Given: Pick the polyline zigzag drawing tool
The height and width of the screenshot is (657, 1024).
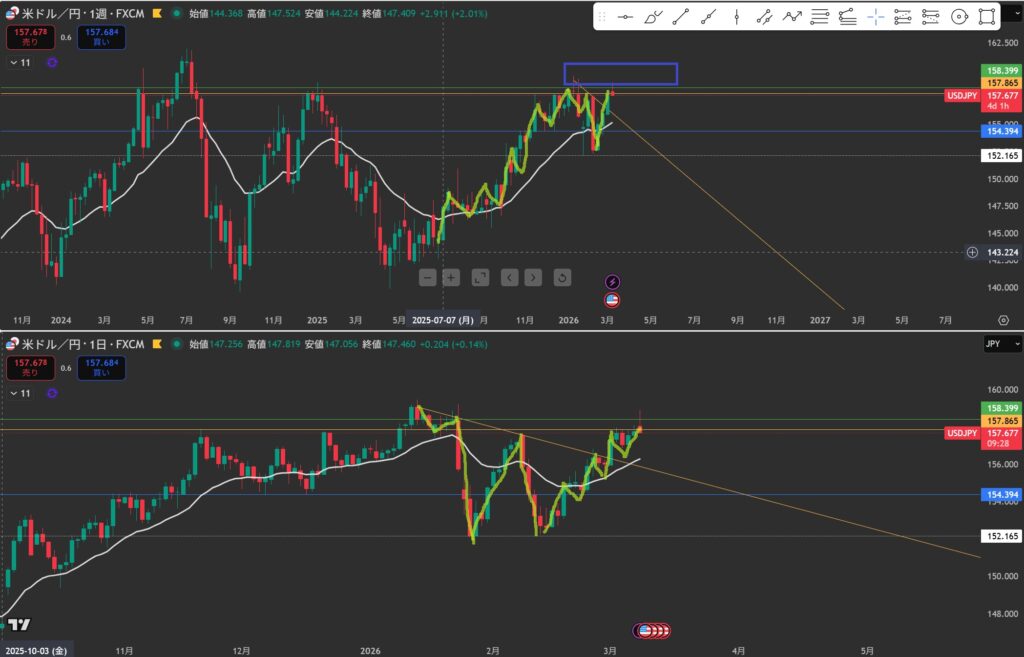Looking at the screenshot, I should click(792, 17).
